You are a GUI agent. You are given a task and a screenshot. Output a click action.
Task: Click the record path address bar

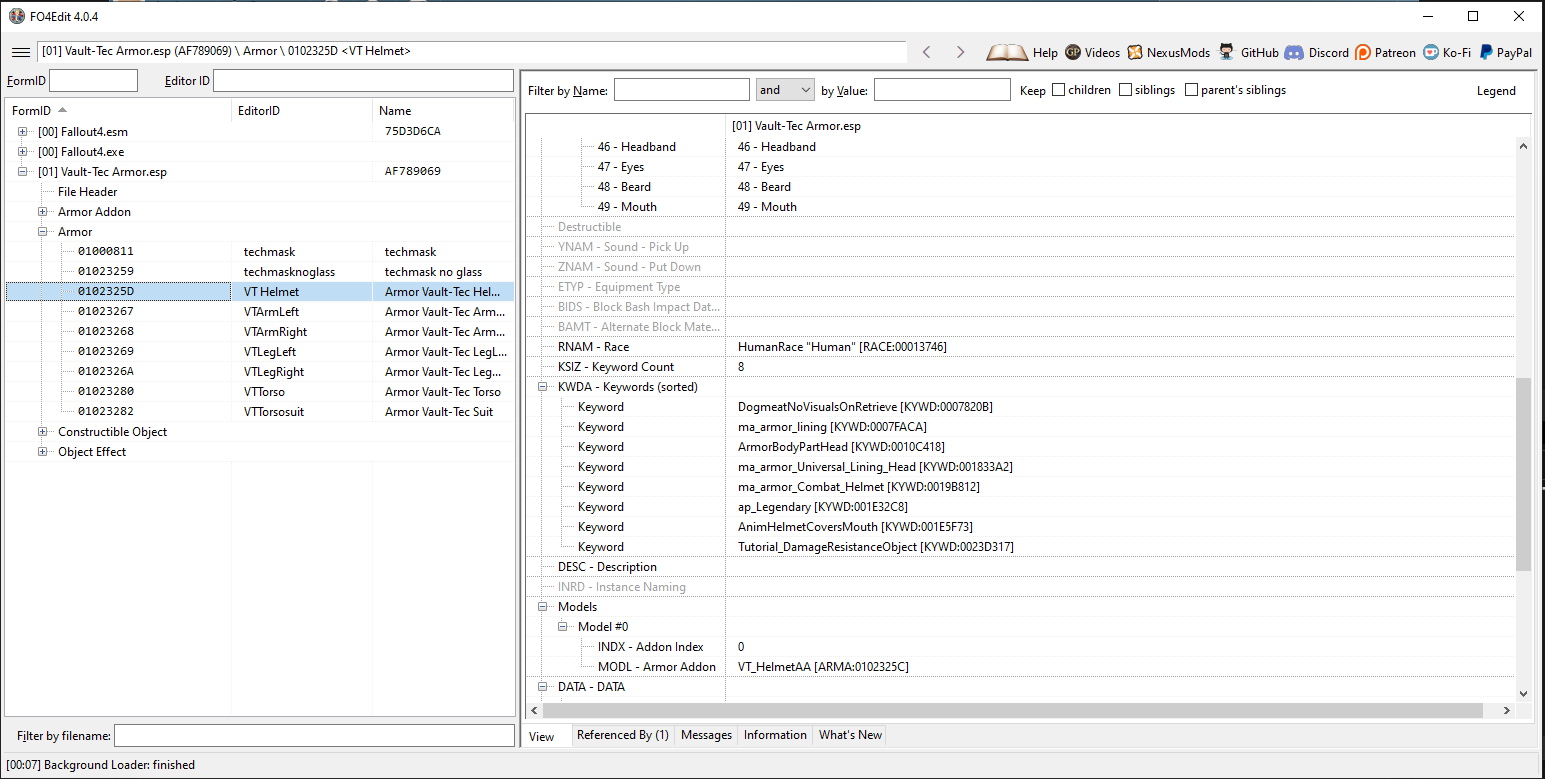tap(472, 51)
